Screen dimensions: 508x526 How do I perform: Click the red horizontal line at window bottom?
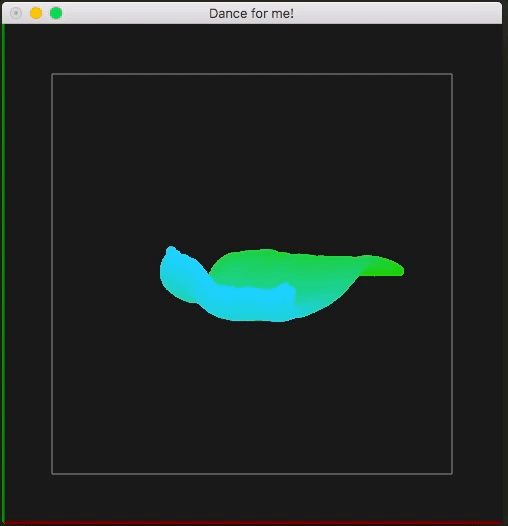[253, 523]
